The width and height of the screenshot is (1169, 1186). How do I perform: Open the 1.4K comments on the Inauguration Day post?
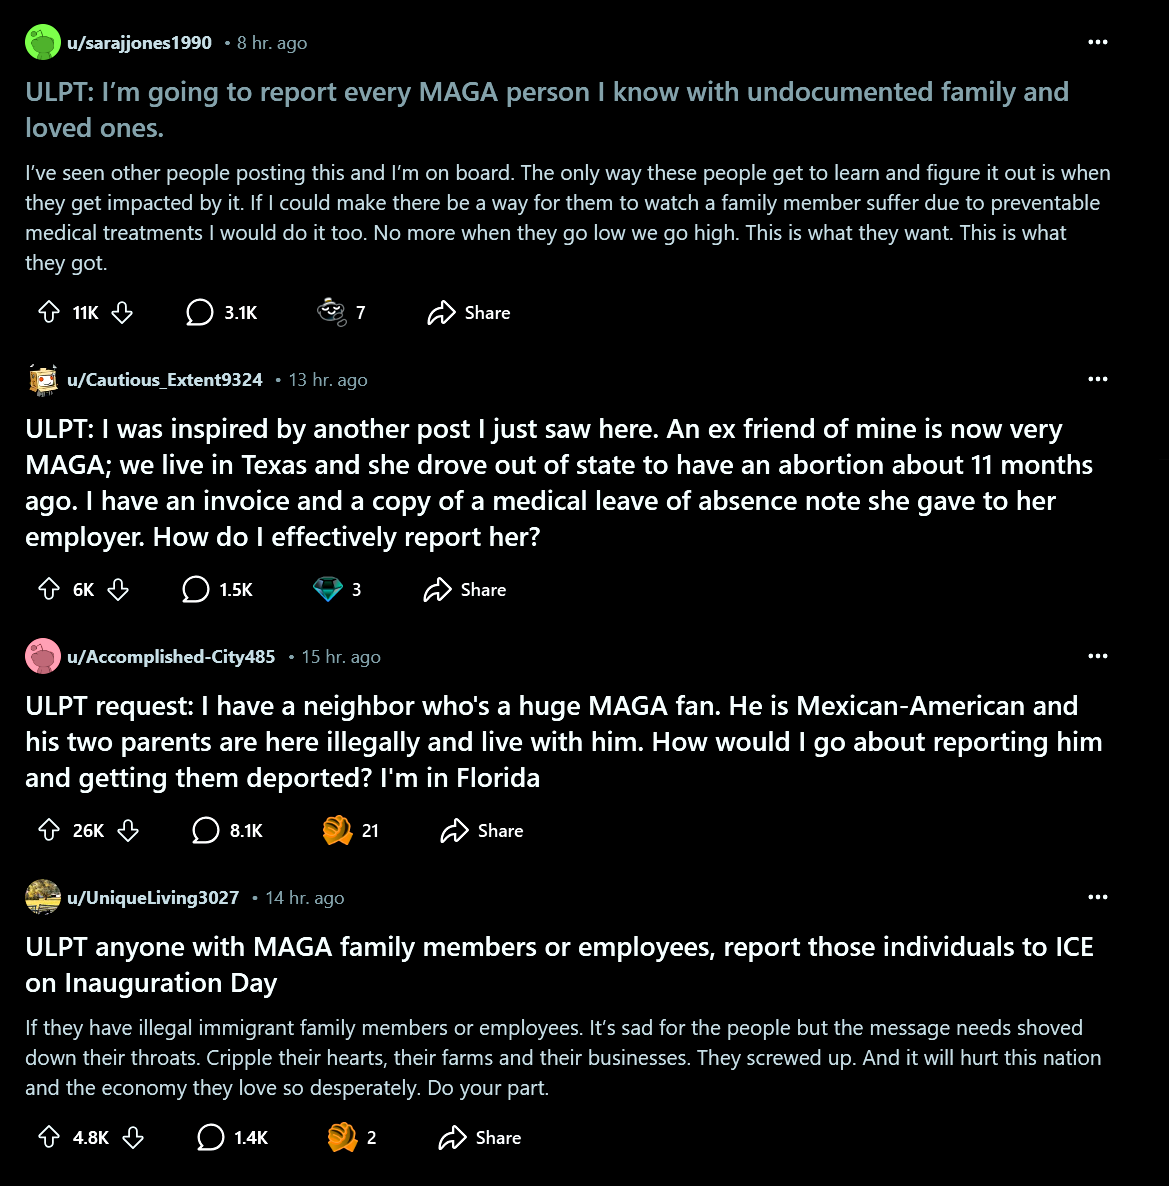pyautogui.click(x=232, y=1138)
